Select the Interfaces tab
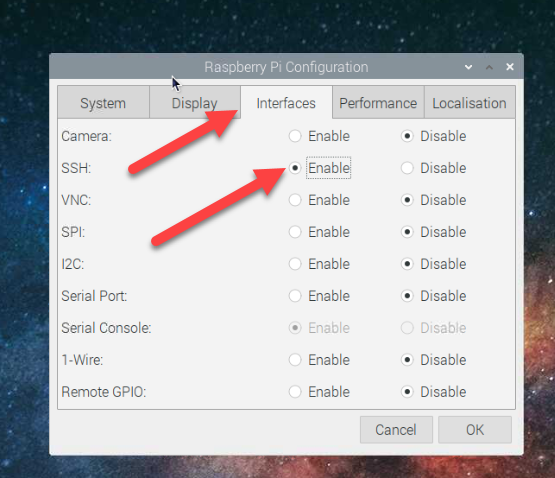The image size is (555, 478). pyautogui.click(x=286, y=103)
